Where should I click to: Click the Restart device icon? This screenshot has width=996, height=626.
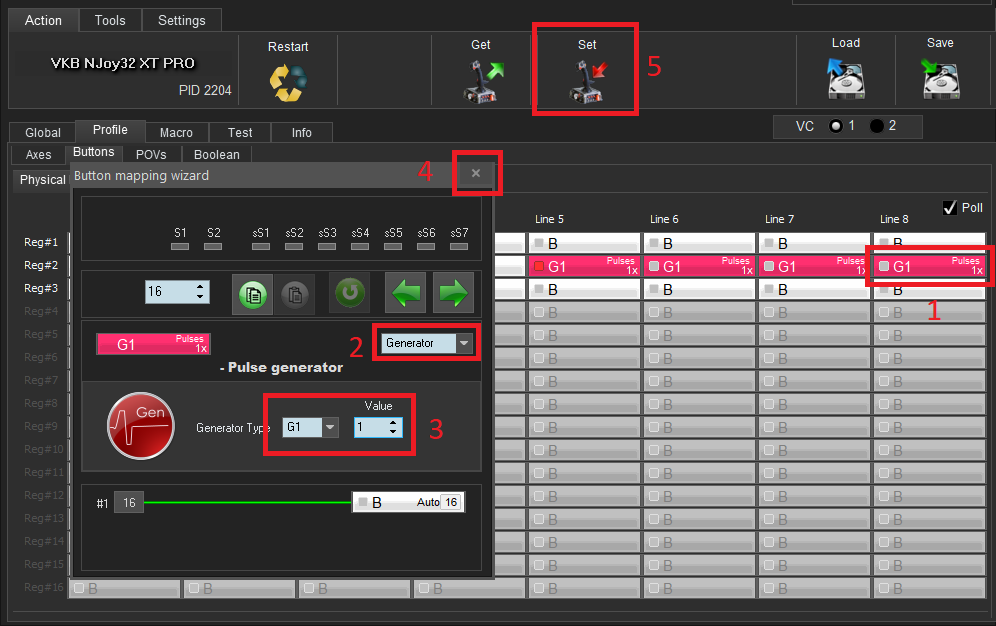(288, 83)
